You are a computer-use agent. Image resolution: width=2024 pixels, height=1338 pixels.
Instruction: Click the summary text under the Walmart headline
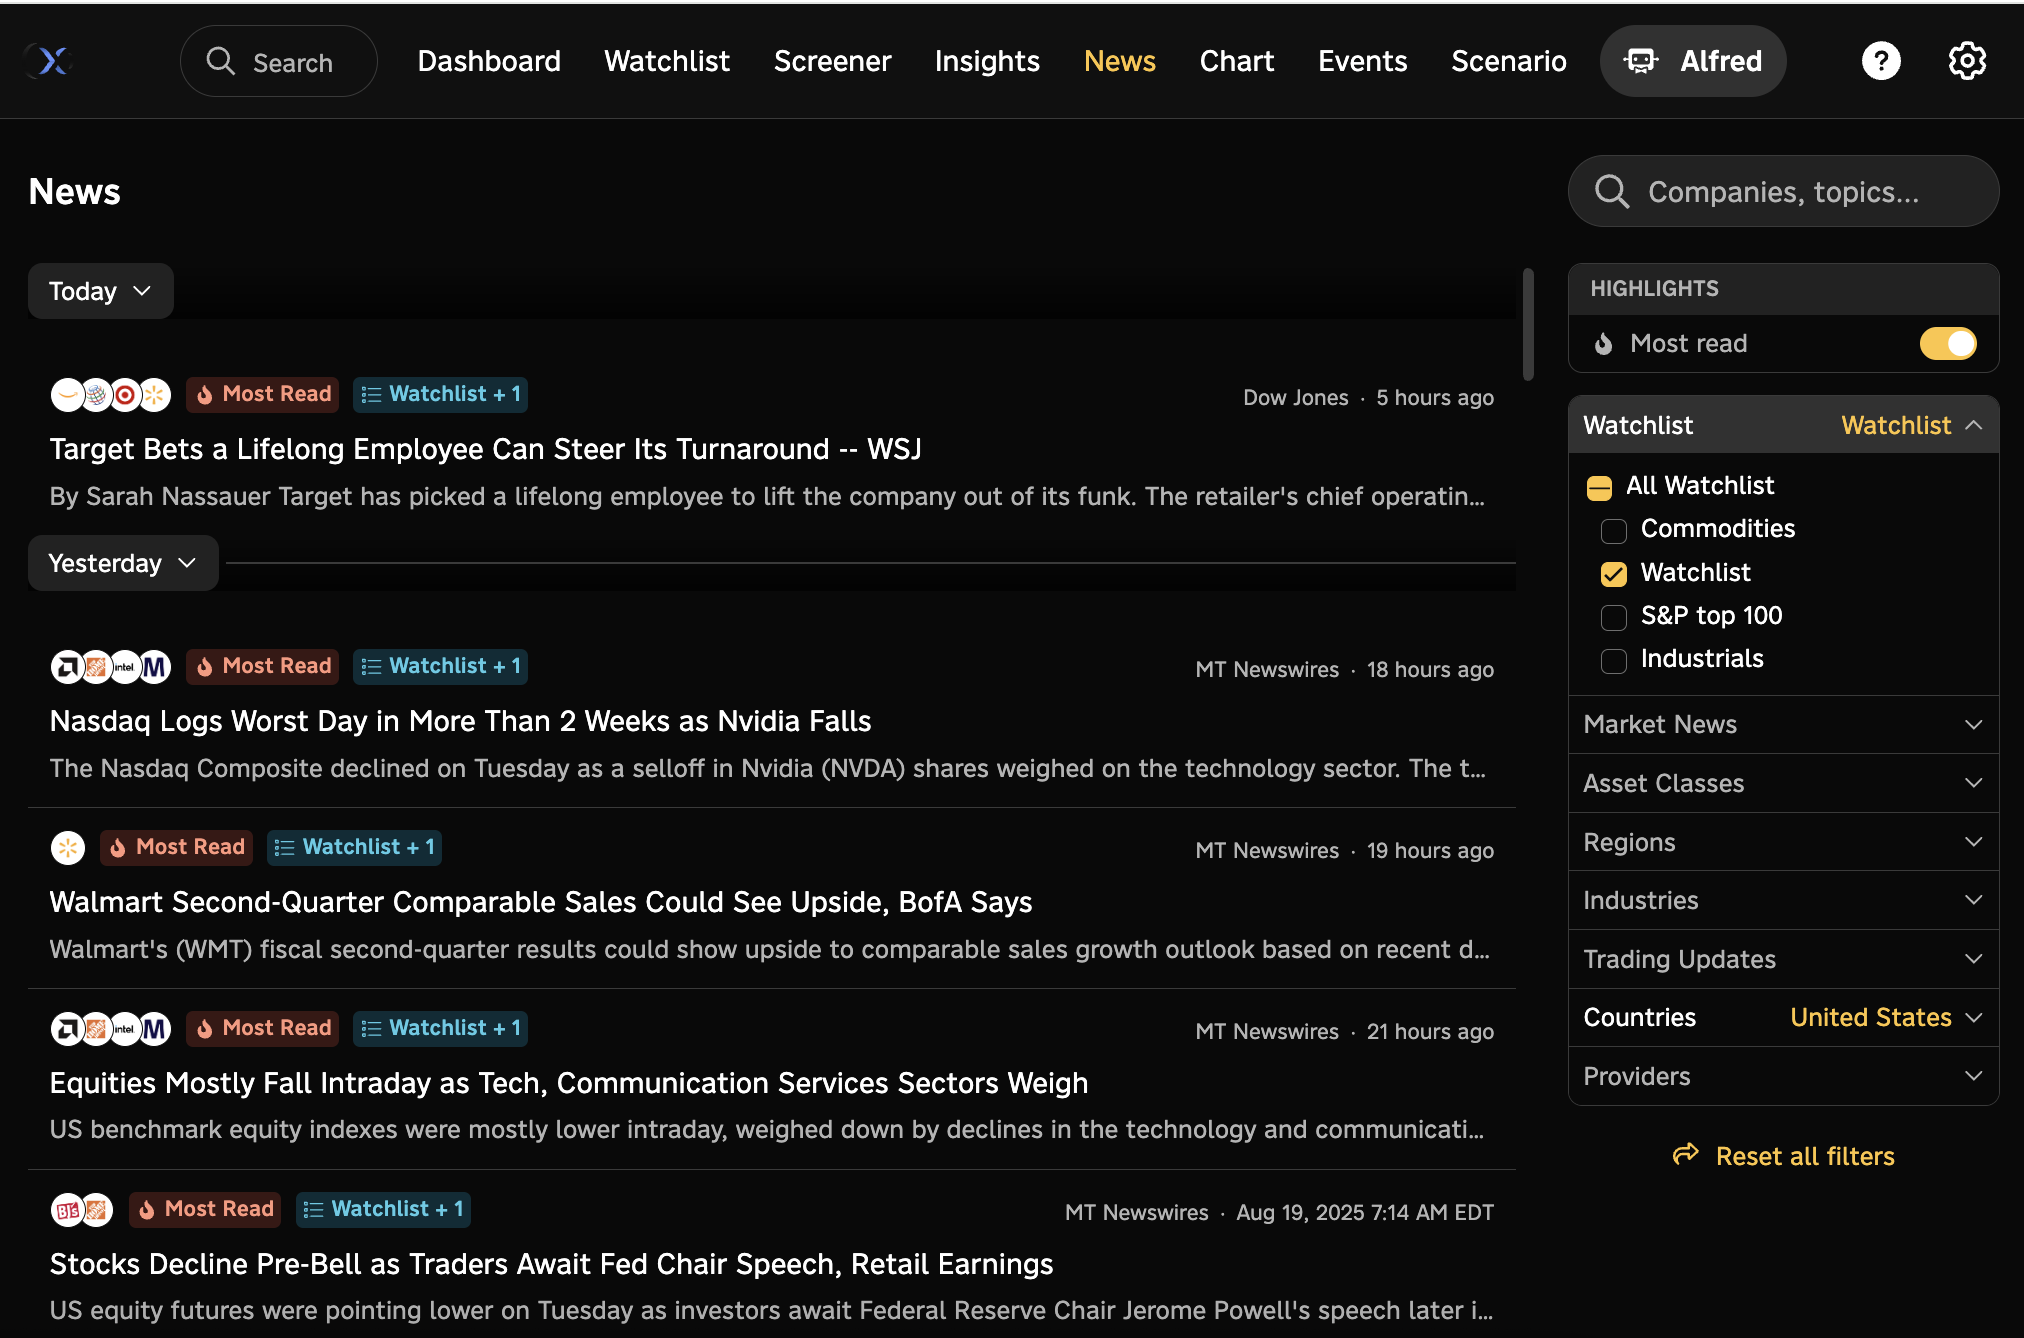pos(769,949)
